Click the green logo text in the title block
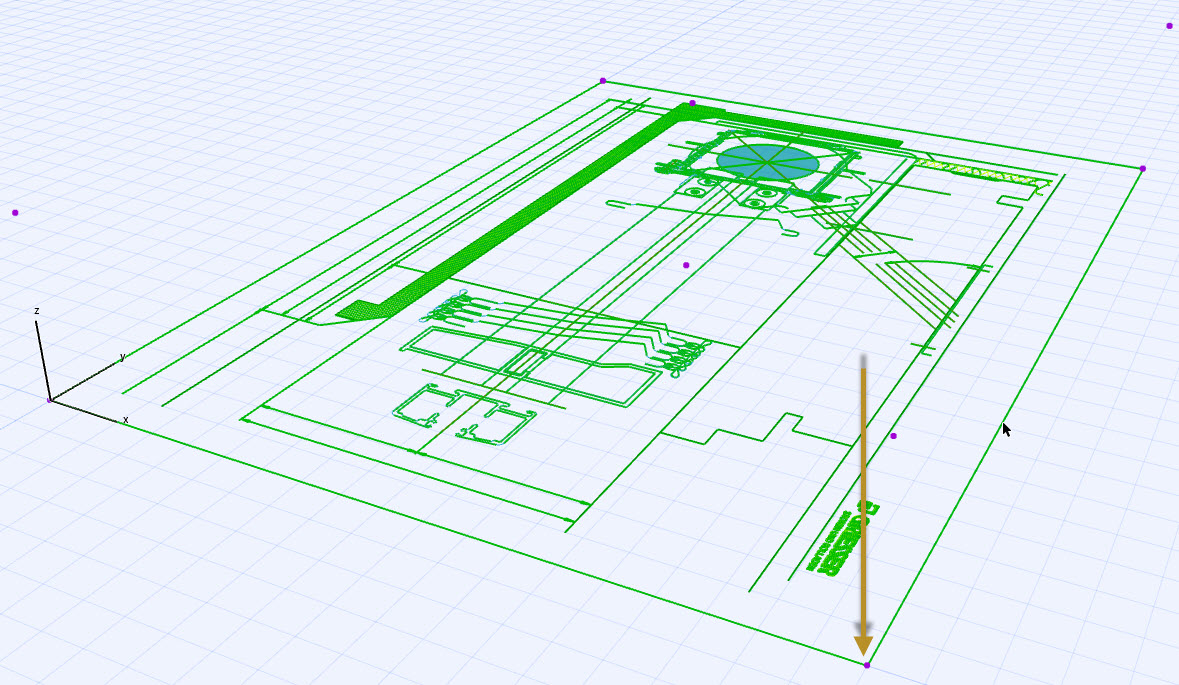The height and width of the screenshot is (685, 1179). pos(842,539)
